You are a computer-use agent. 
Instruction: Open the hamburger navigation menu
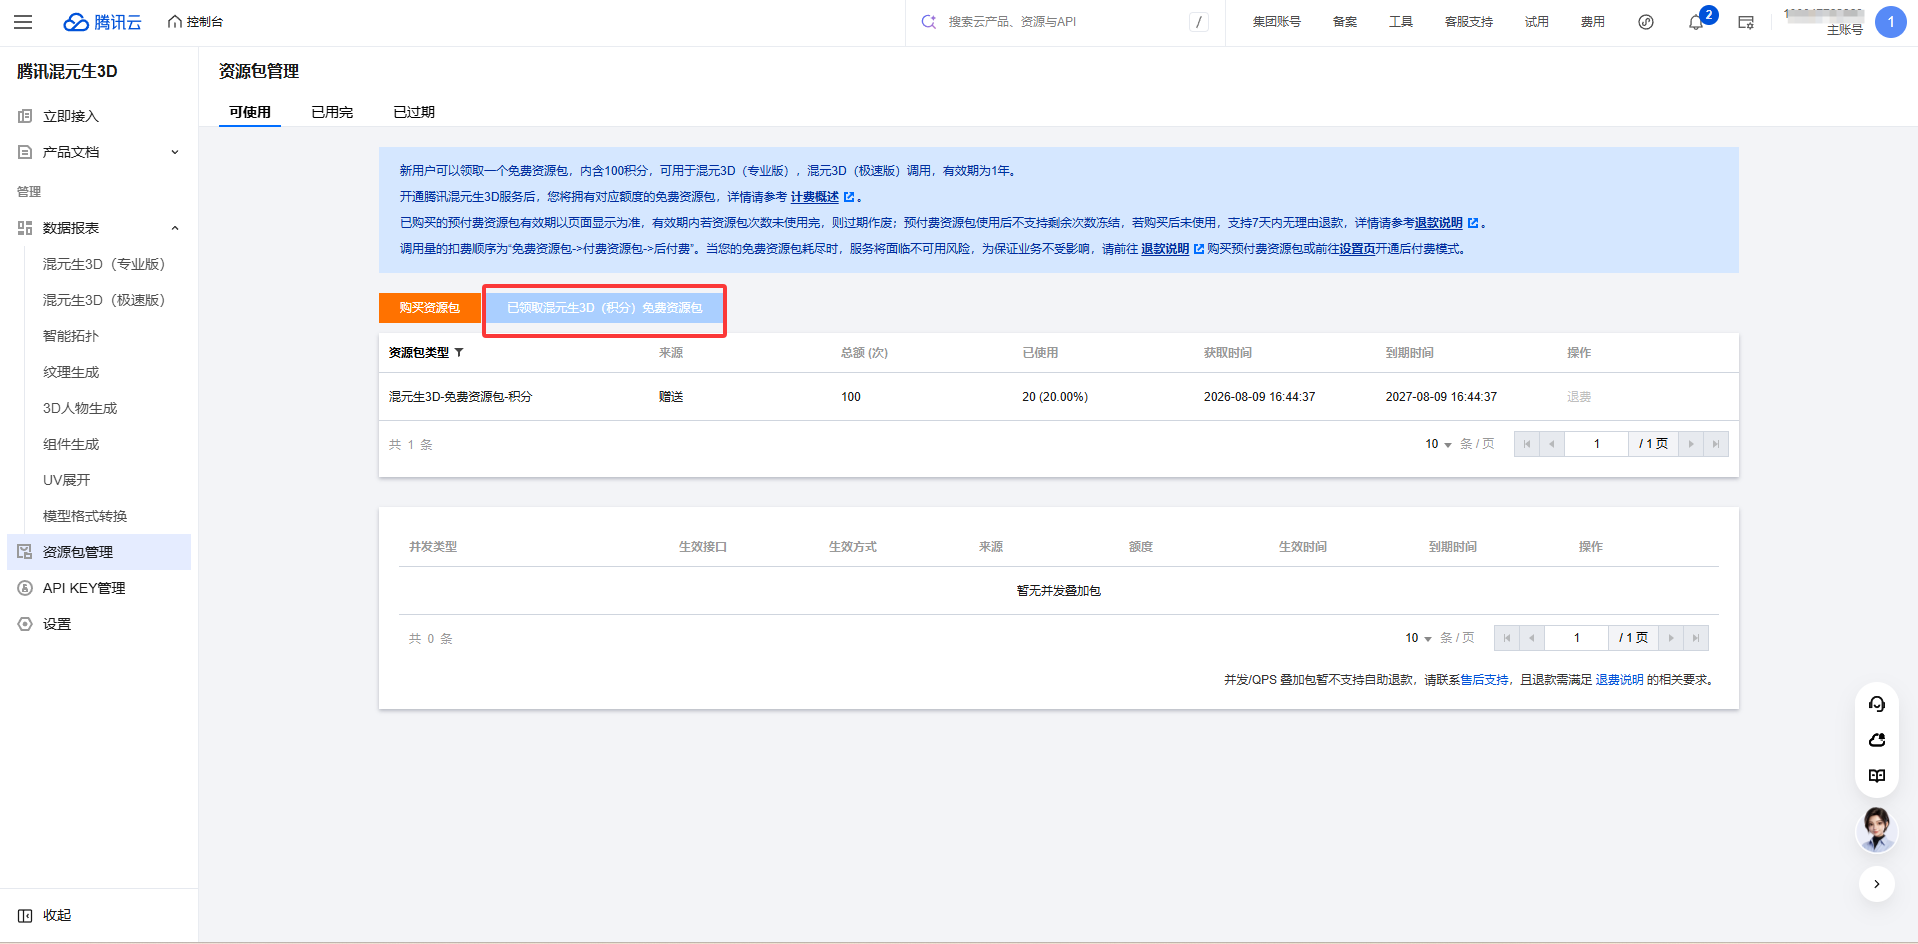point(23,22)
